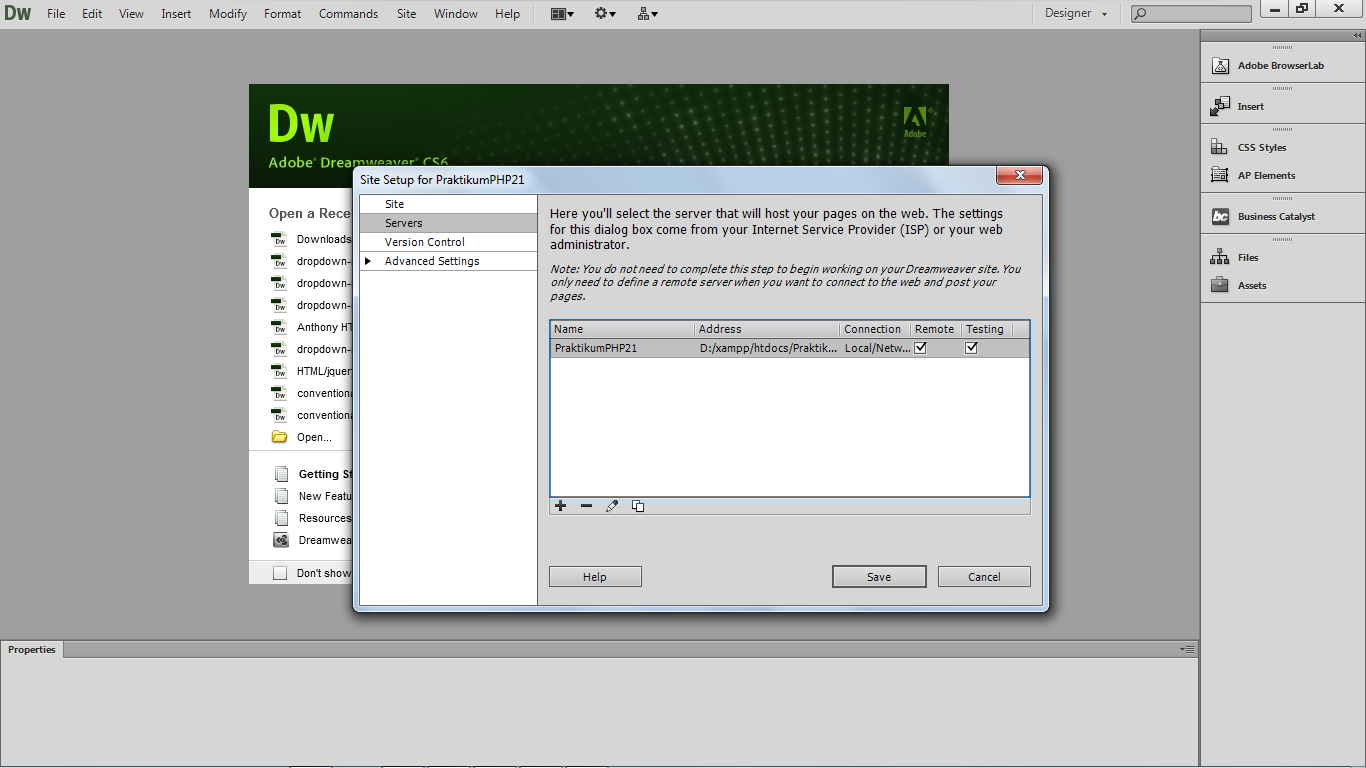This screenshot has height=768, width=1366.
Task: Delete the selected server with the minus icon
Action: [x=586, y=506]
